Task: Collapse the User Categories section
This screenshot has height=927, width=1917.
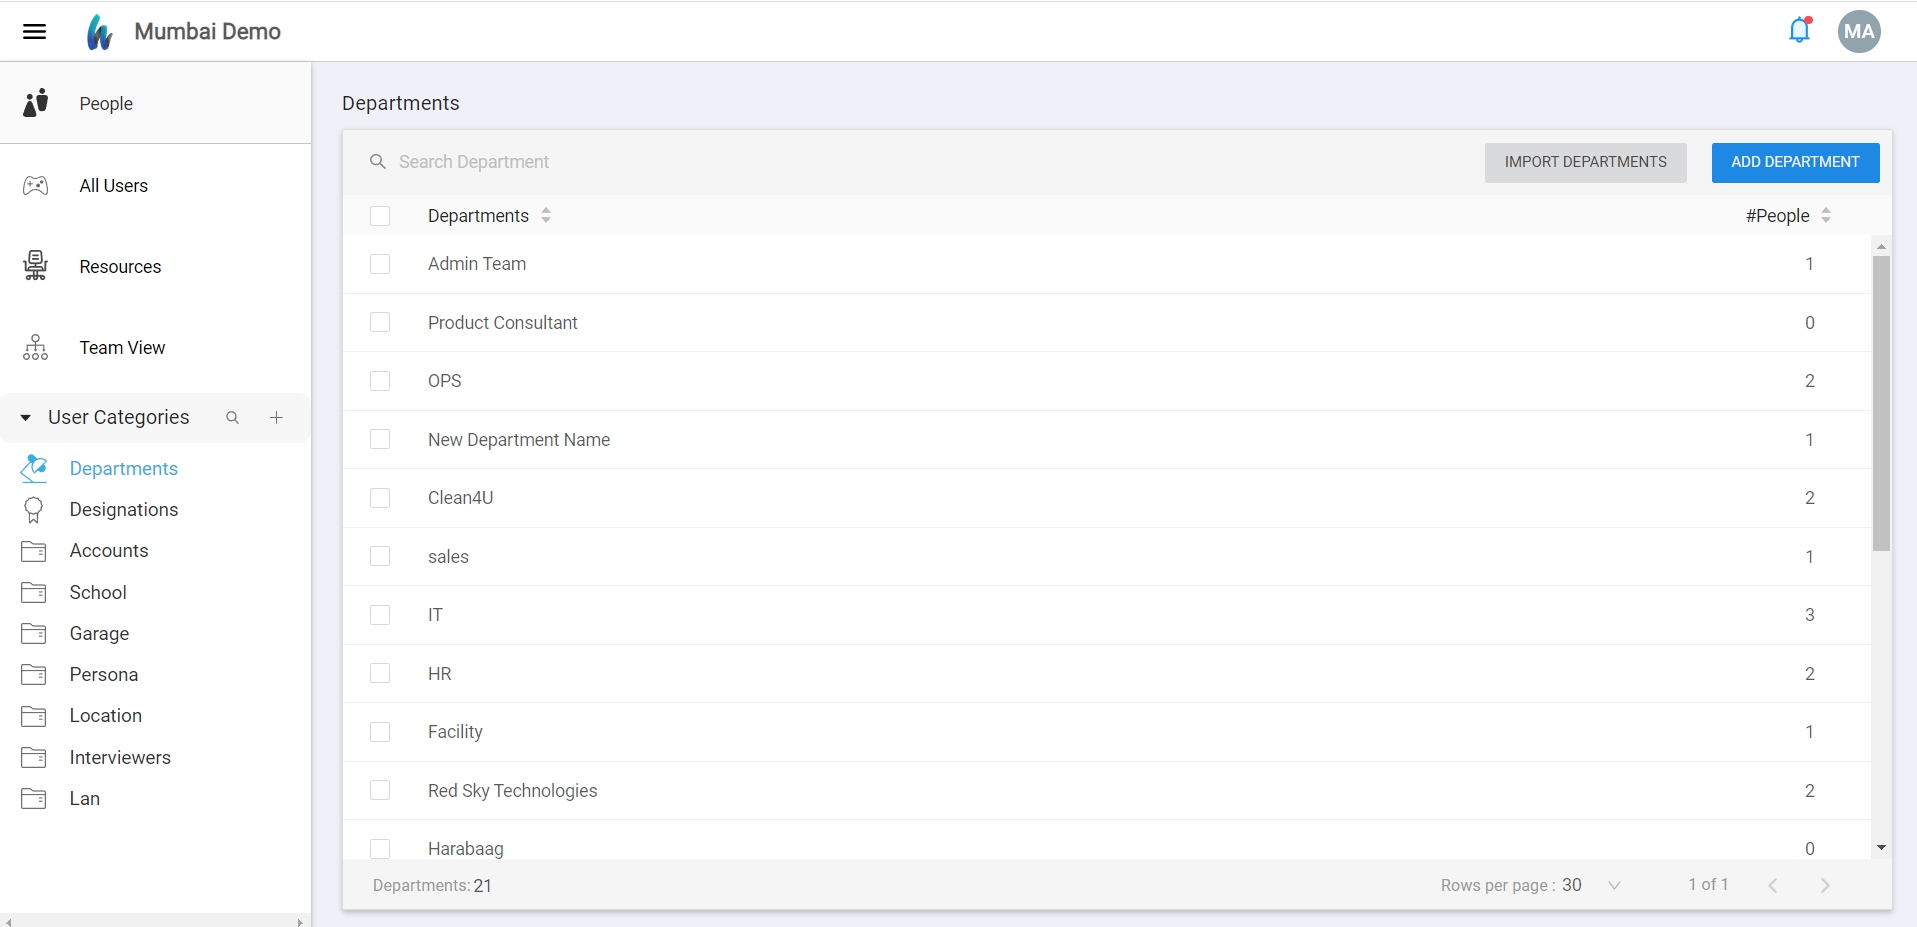Action: pyautogui.click(x=26, y=418)
